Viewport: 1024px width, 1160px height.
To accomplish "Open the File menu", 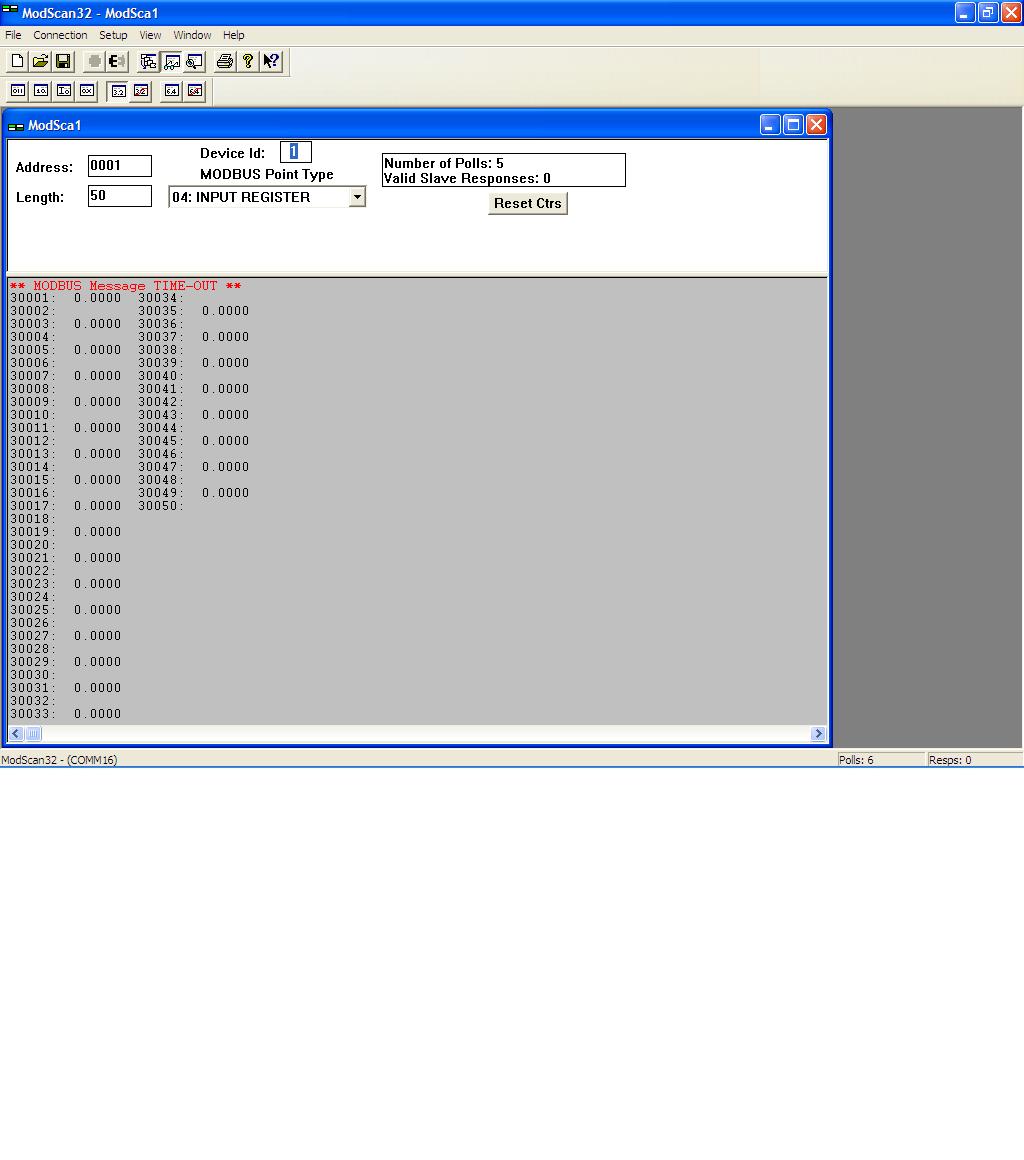I will click(13, 35).
